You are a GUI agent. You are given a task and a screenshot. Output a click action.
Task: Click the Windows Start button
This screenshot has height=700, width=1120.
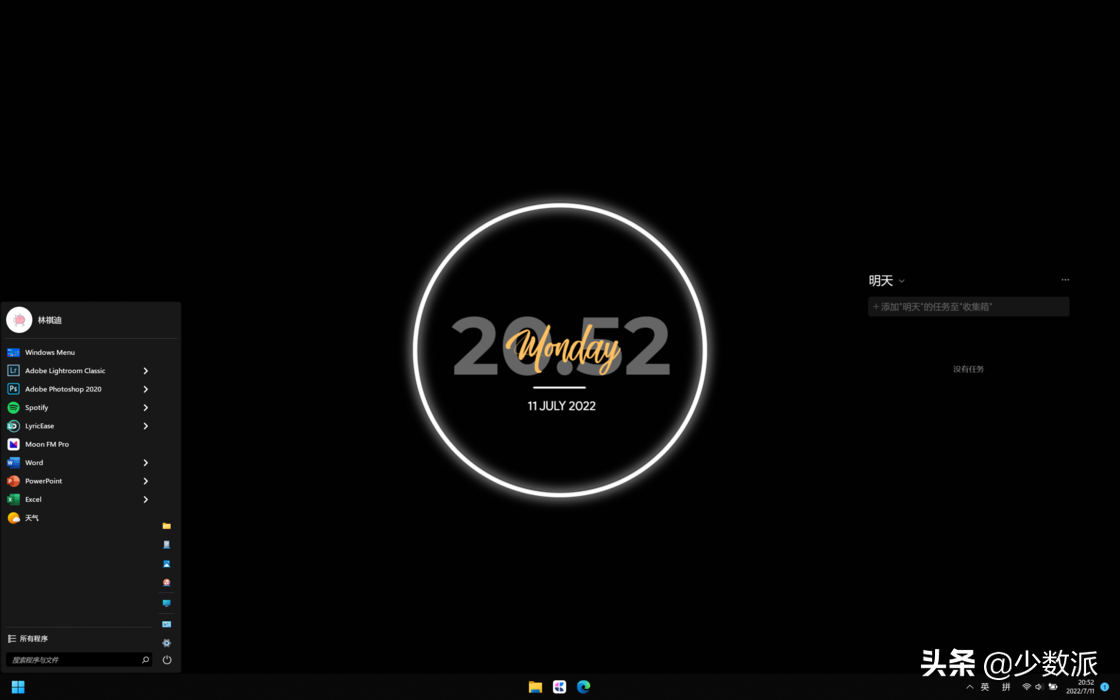click(18, 687)
